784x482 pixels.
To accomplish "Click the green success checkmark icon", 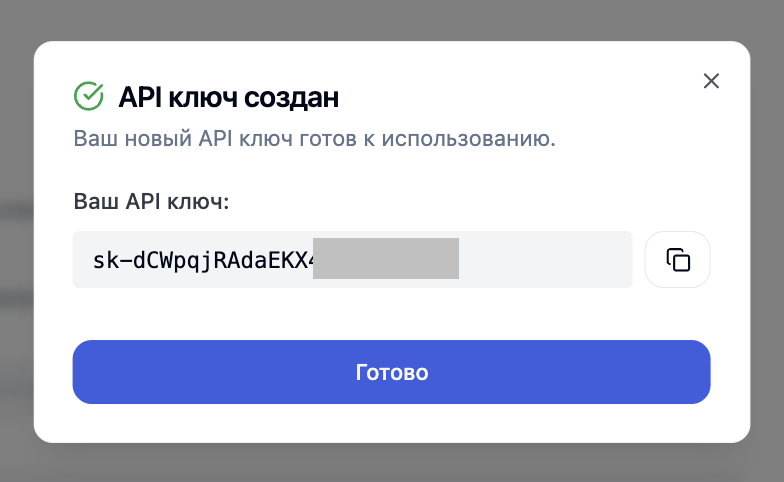I will tap(89, 96).
